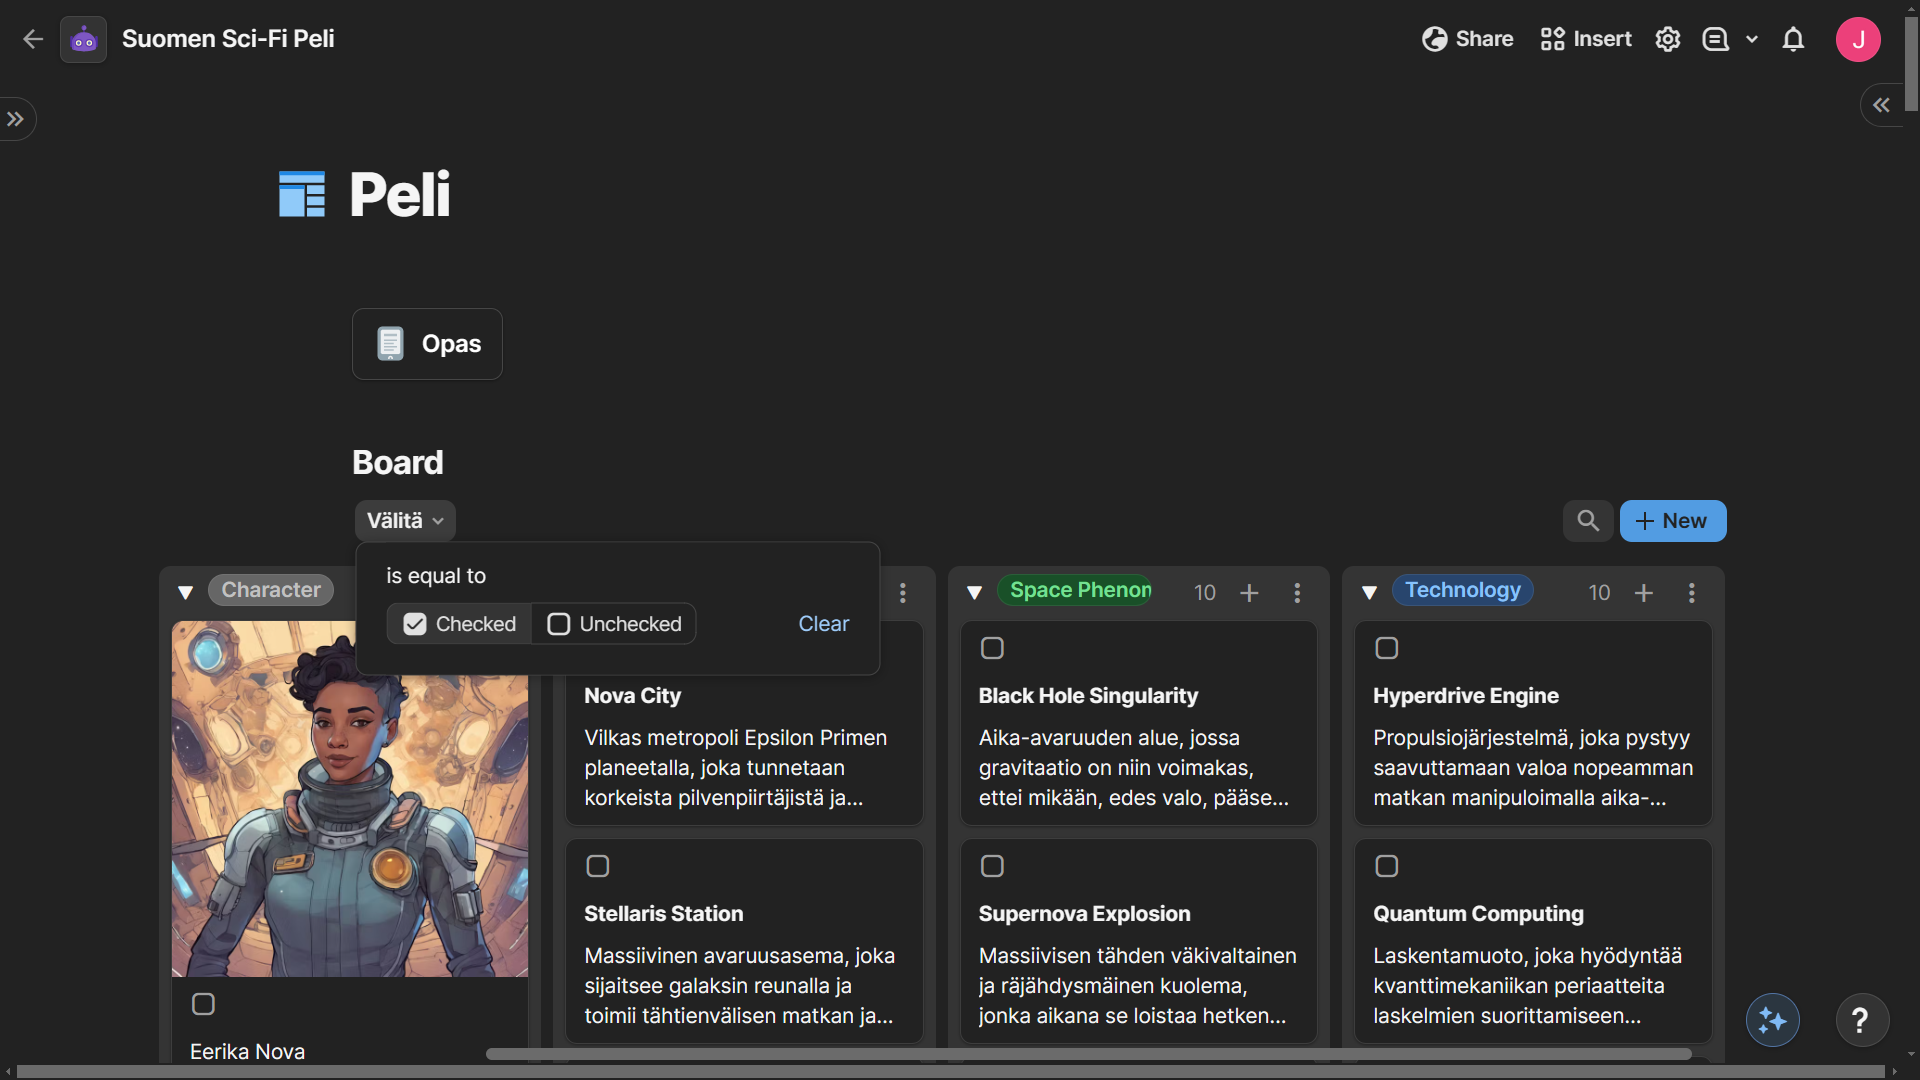This screenshot has width=1920, height=1080.
Task: Click the back arrow in header
Action: click(33, 39)
